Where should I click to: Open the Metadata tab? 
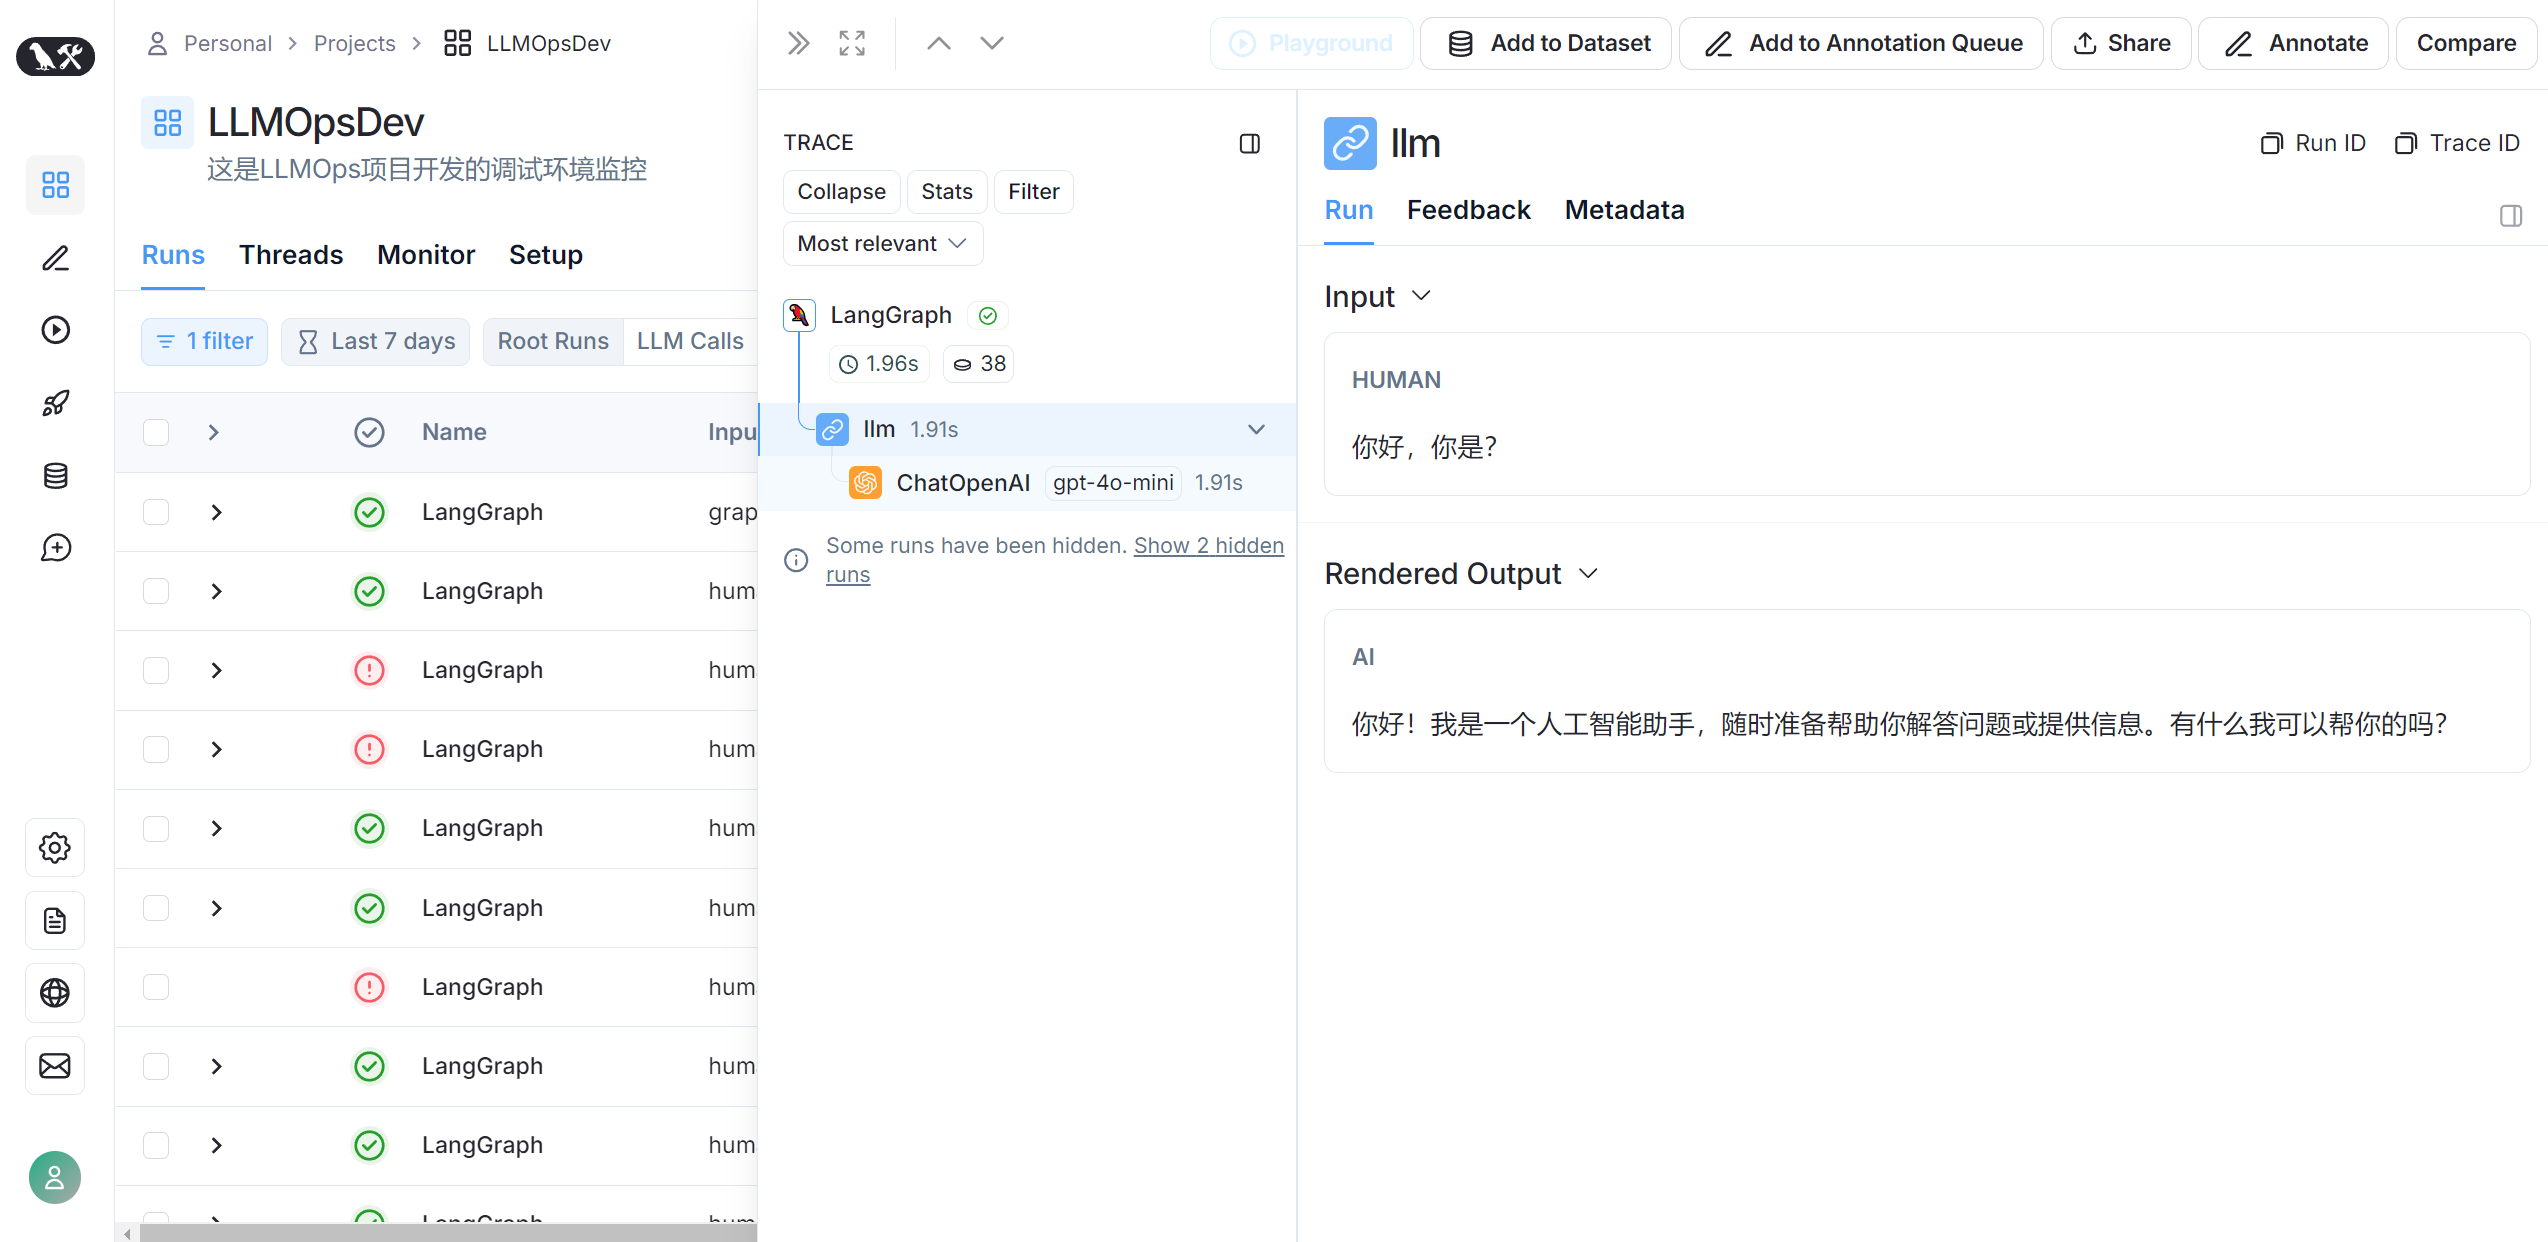point(1624,210)
